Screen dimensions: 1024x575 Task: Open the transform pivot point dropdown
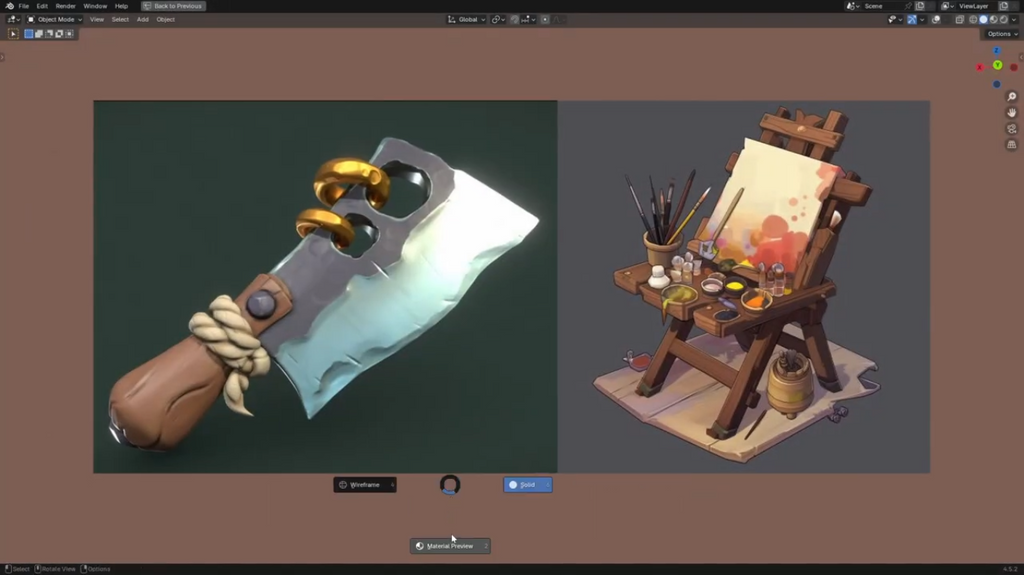click(498, 20)
